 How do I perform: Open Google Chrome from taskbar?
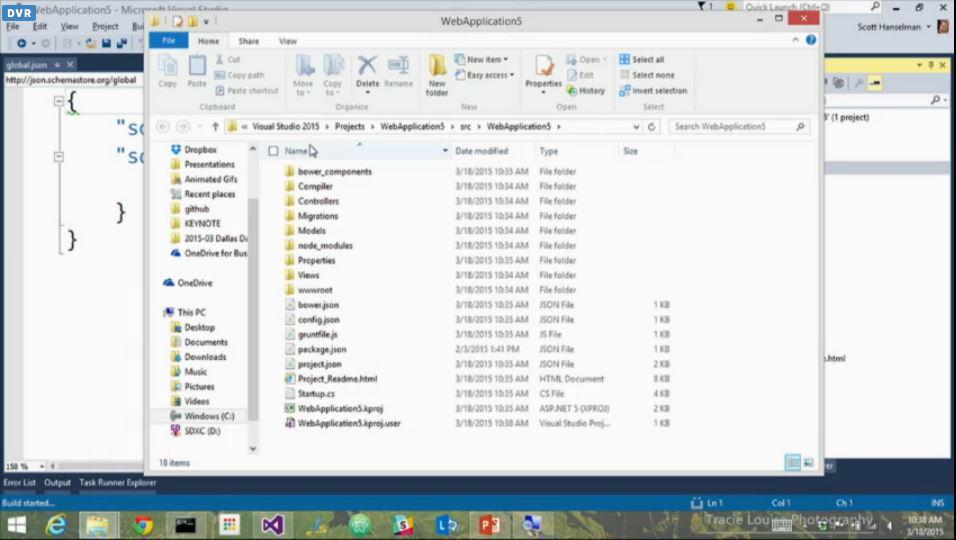[x=143, y=525]
